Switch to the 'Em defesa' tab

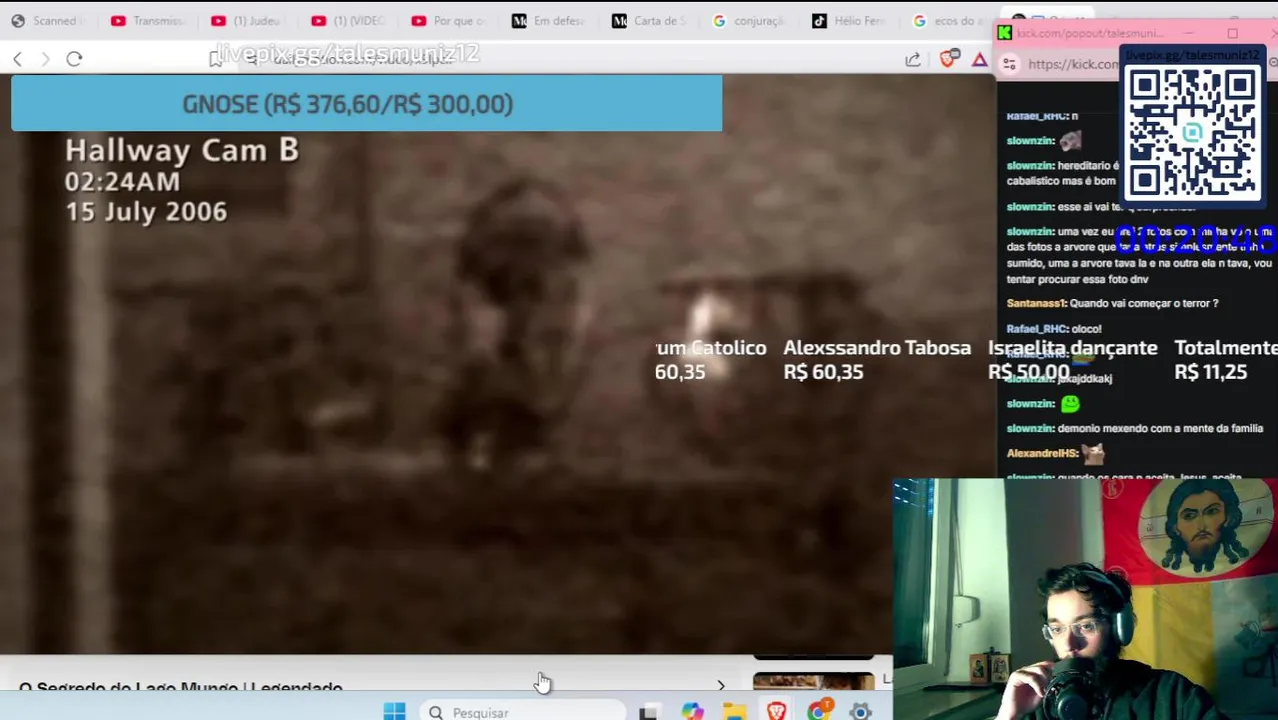(550, 21)
